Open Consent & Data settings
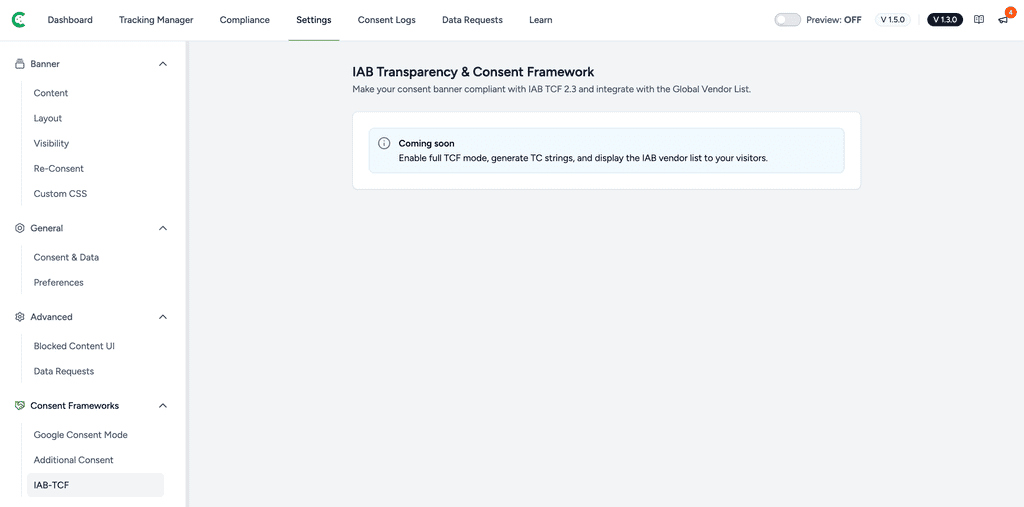The image size is (1024, 507). click(67, 257)
